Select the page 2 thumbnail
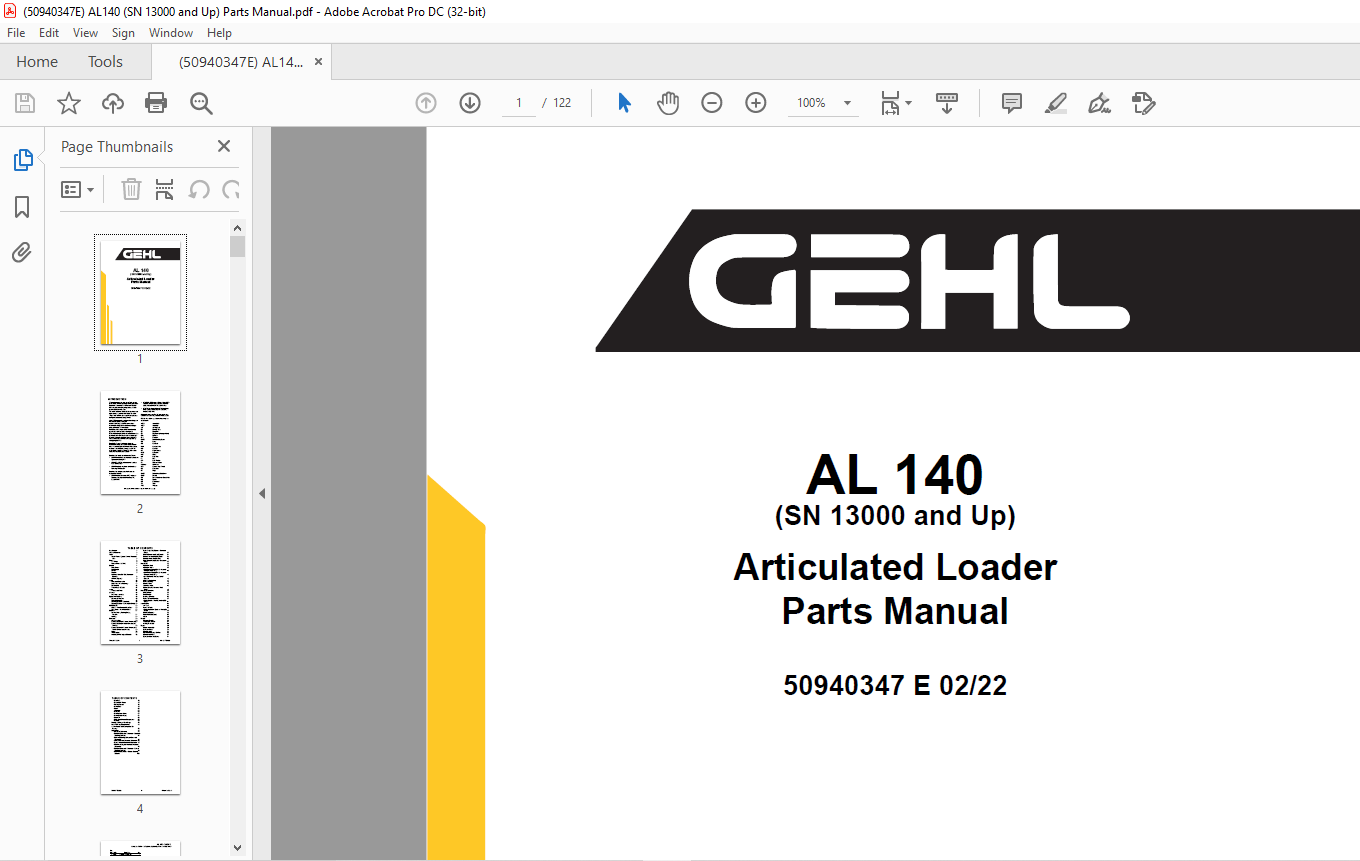The height and width of the screenshot is (861, 1360). [140, 443]
